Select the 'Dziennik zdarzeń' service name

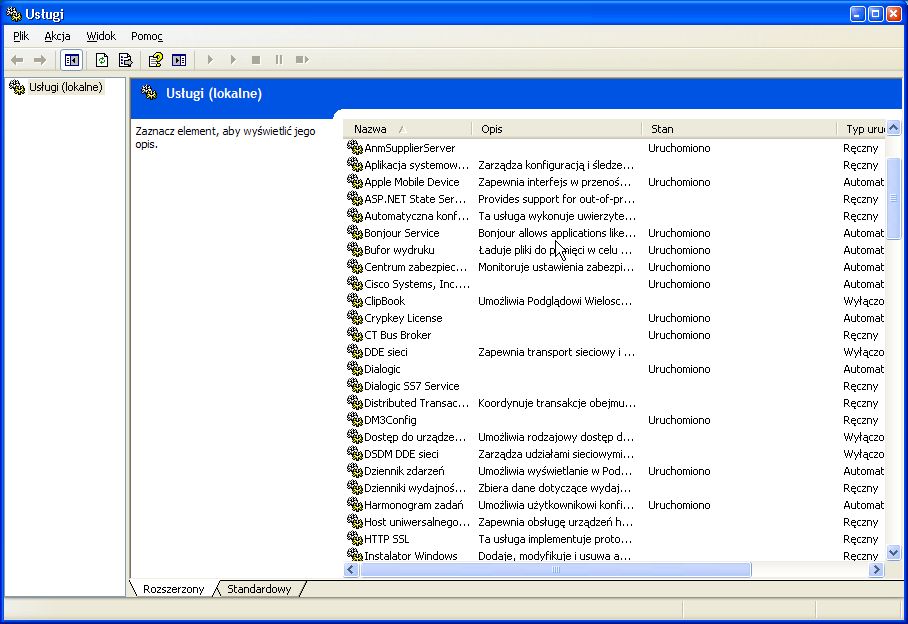point(404,471)
